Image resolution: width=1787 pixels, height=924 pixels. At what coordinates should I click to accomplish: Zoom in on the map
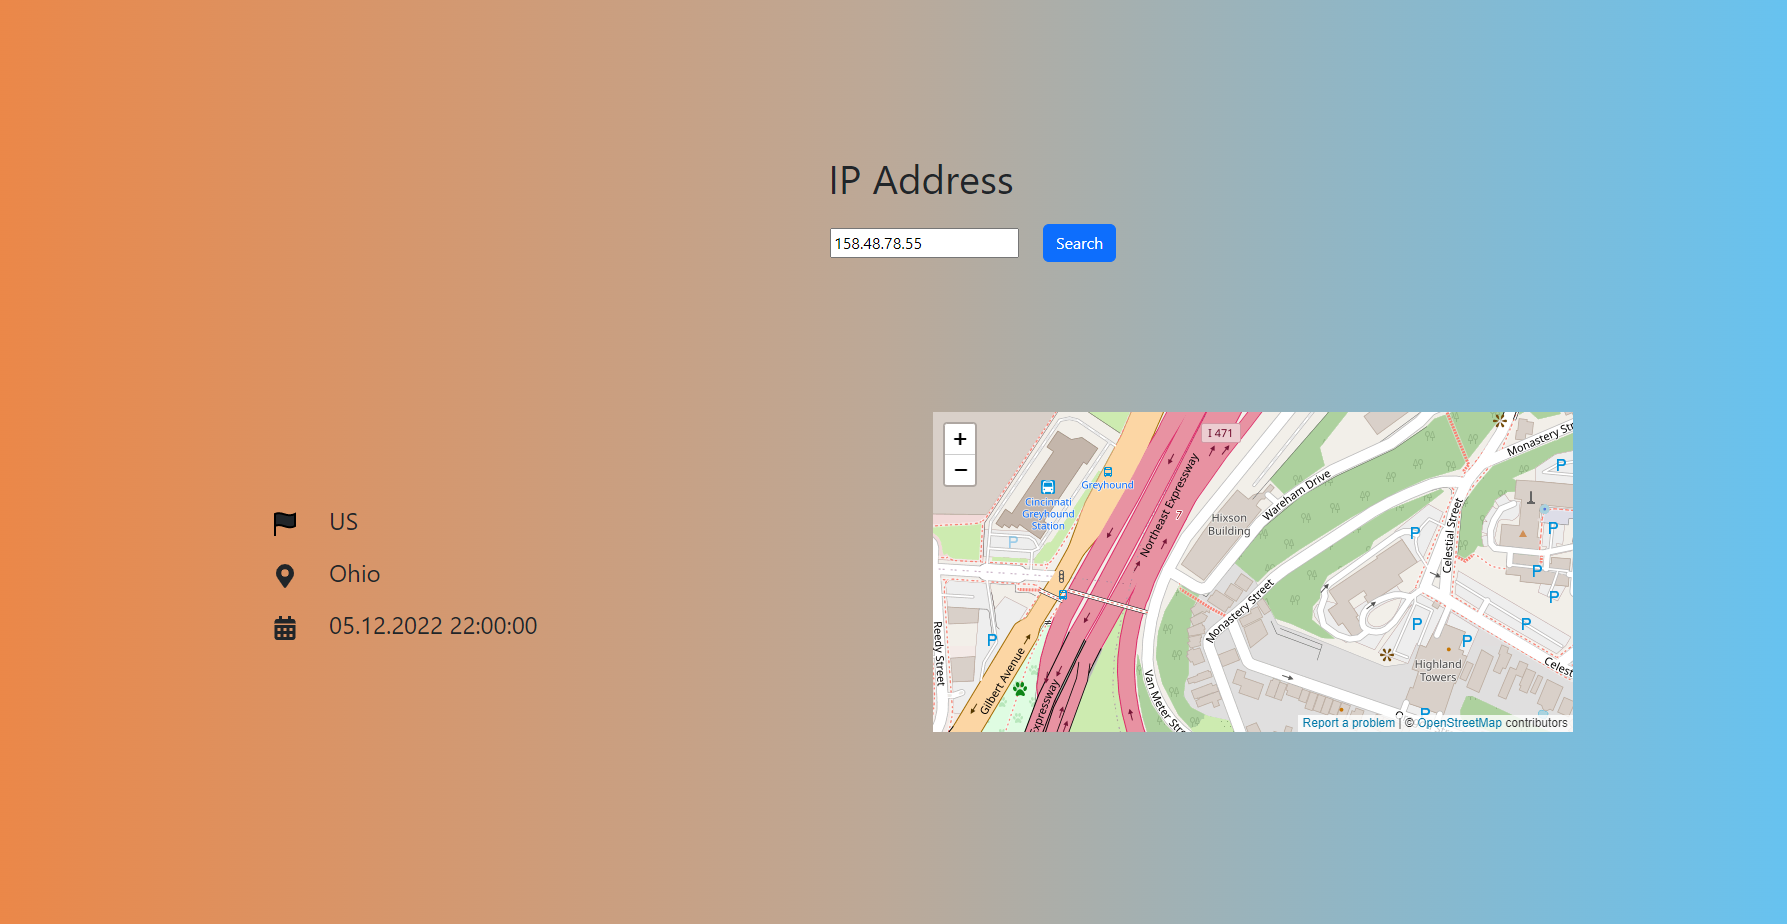(x=959, y=439)
